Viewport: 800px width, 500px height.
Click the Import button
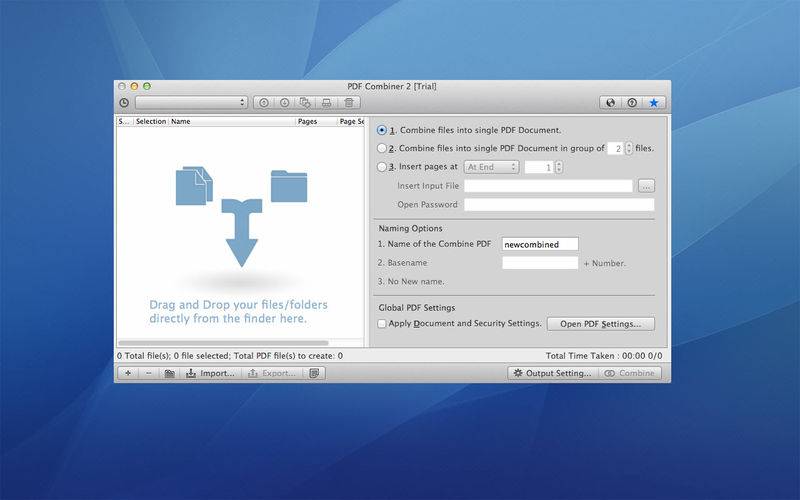point(211,373)
